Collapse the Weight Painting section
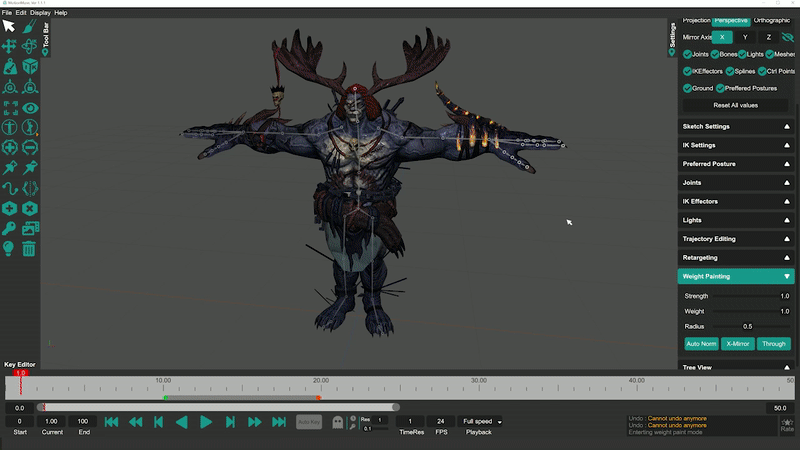This screenshot has height=450, width=800. point(736,277)
